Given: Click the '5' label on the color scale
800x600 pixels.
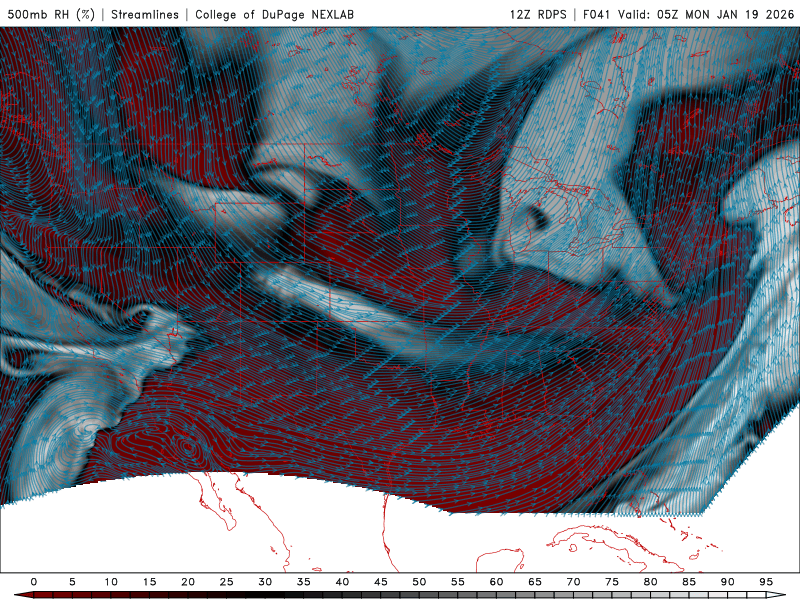Looking at the screenshot, I should pos(72,582).
